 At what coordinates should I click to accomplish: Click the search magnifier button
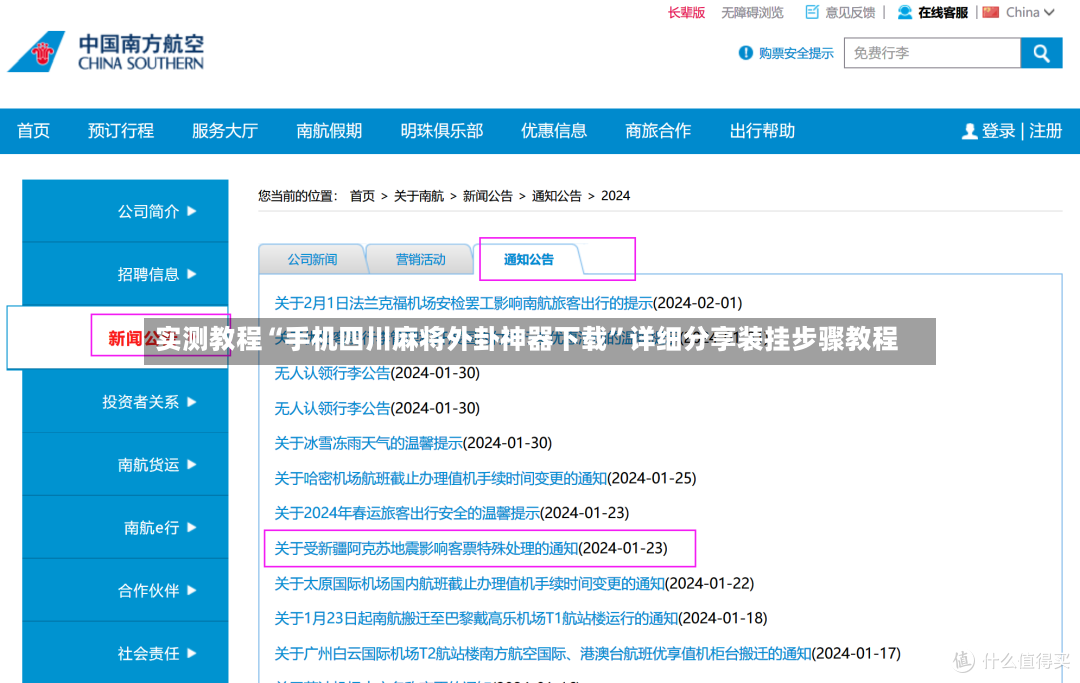(1041, 53)
